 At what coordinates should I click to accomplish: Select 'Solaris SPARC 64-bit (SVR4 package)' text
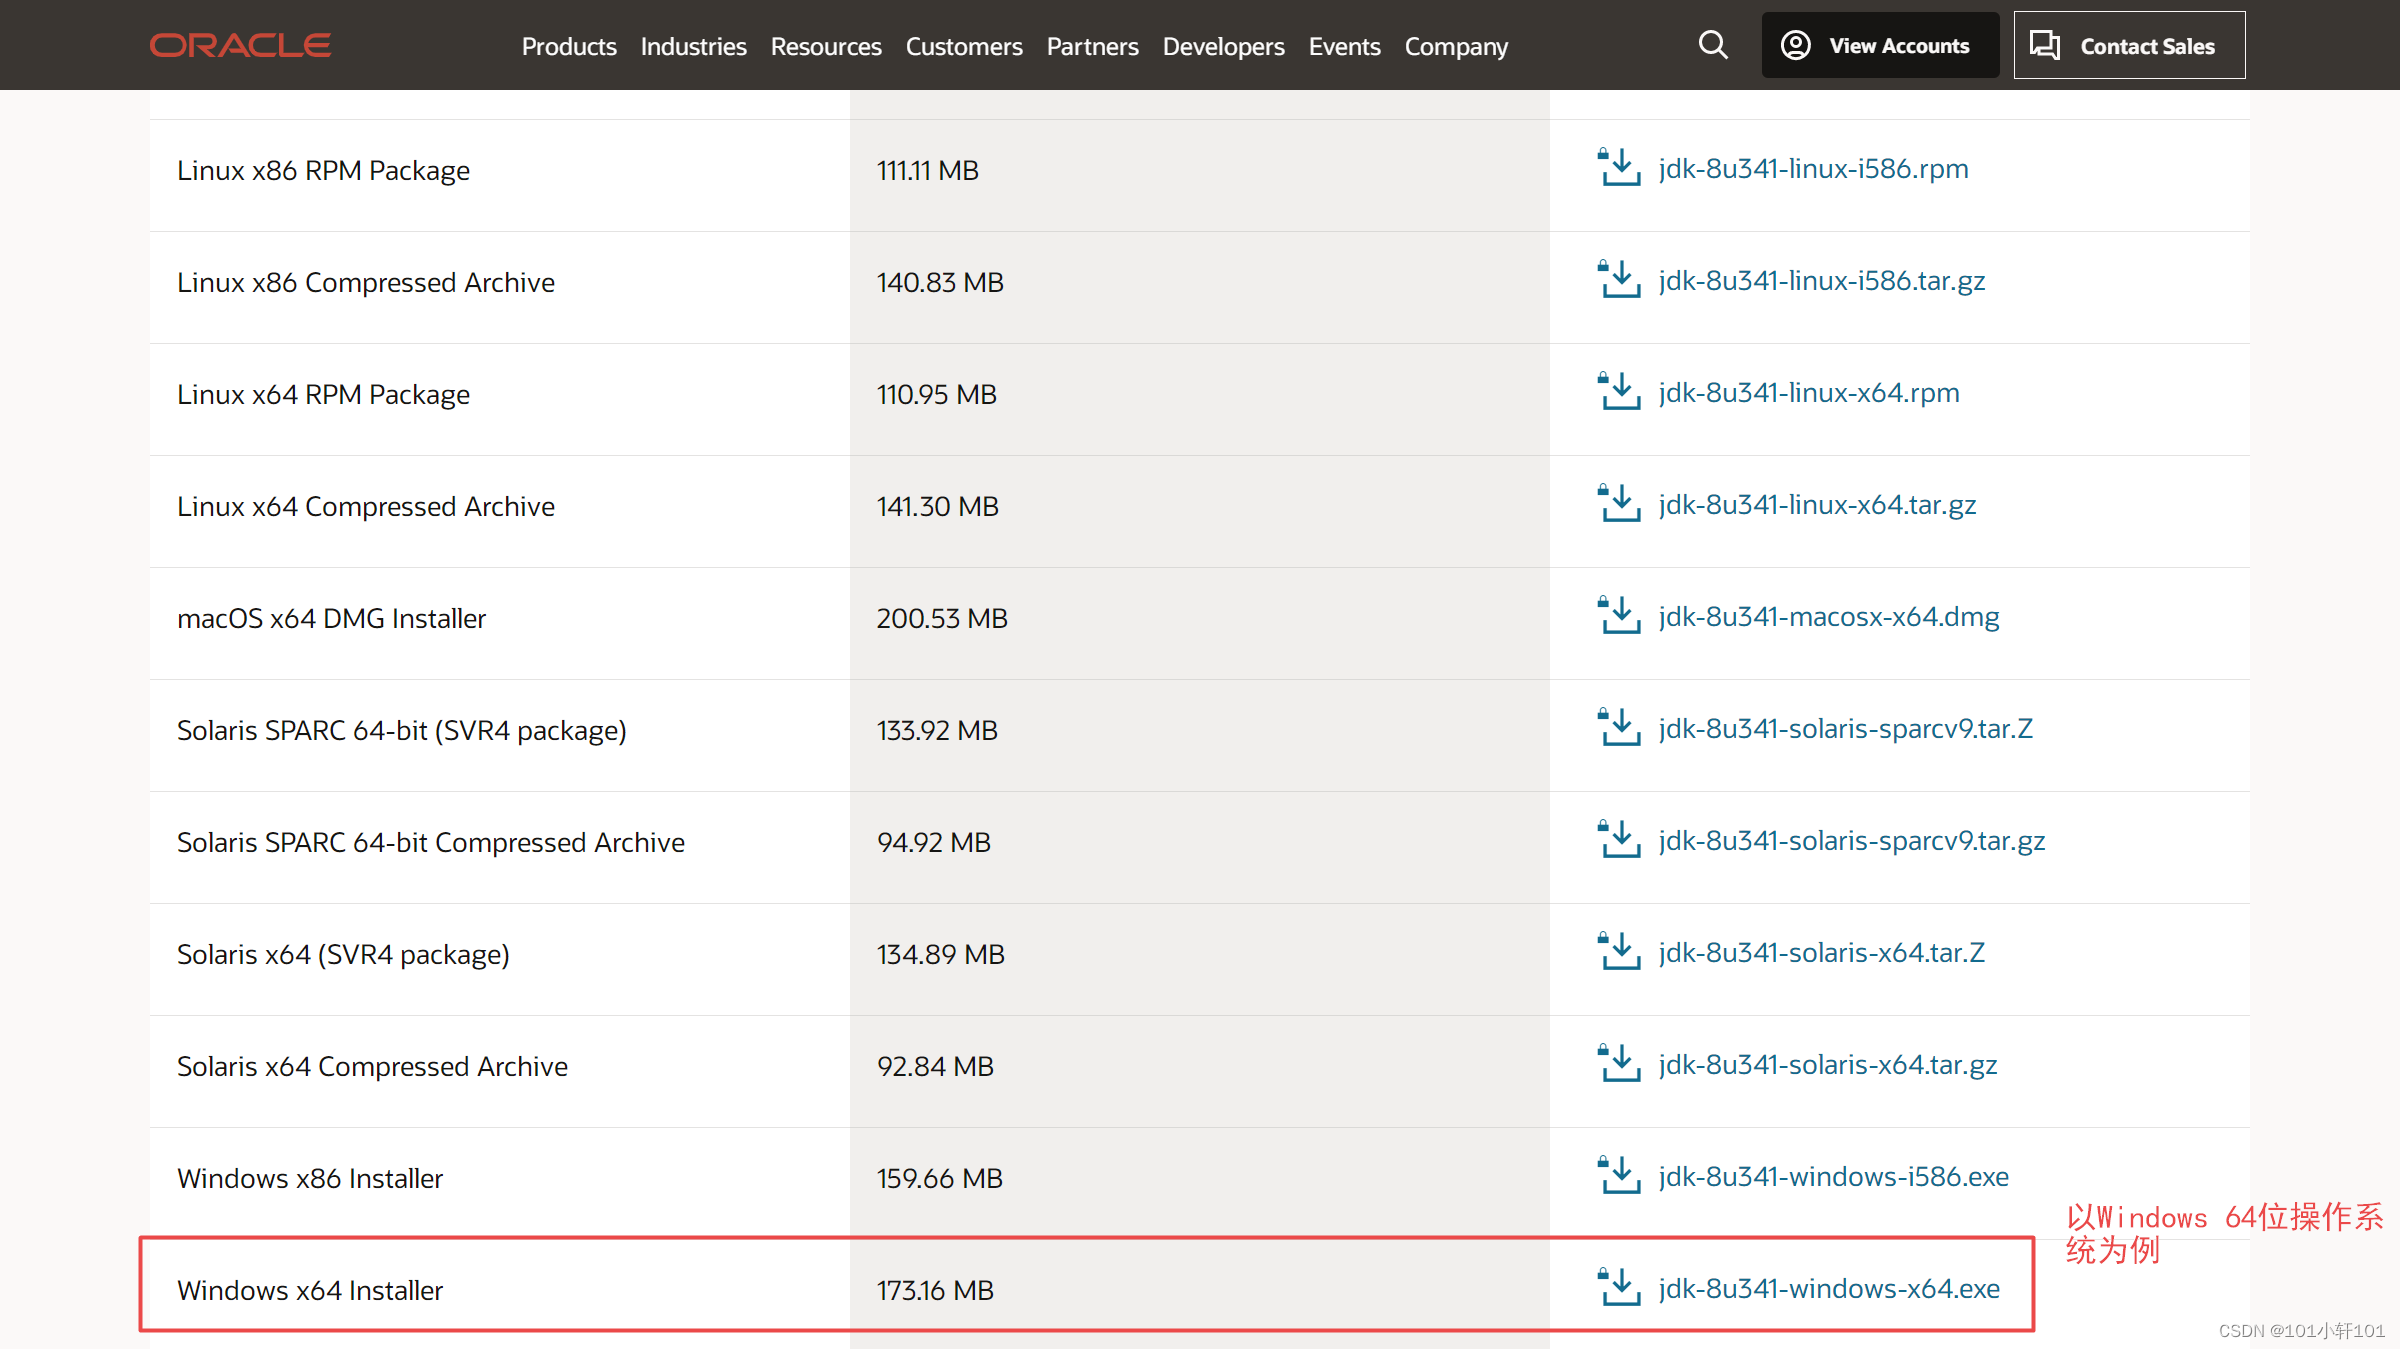point(402,731)
